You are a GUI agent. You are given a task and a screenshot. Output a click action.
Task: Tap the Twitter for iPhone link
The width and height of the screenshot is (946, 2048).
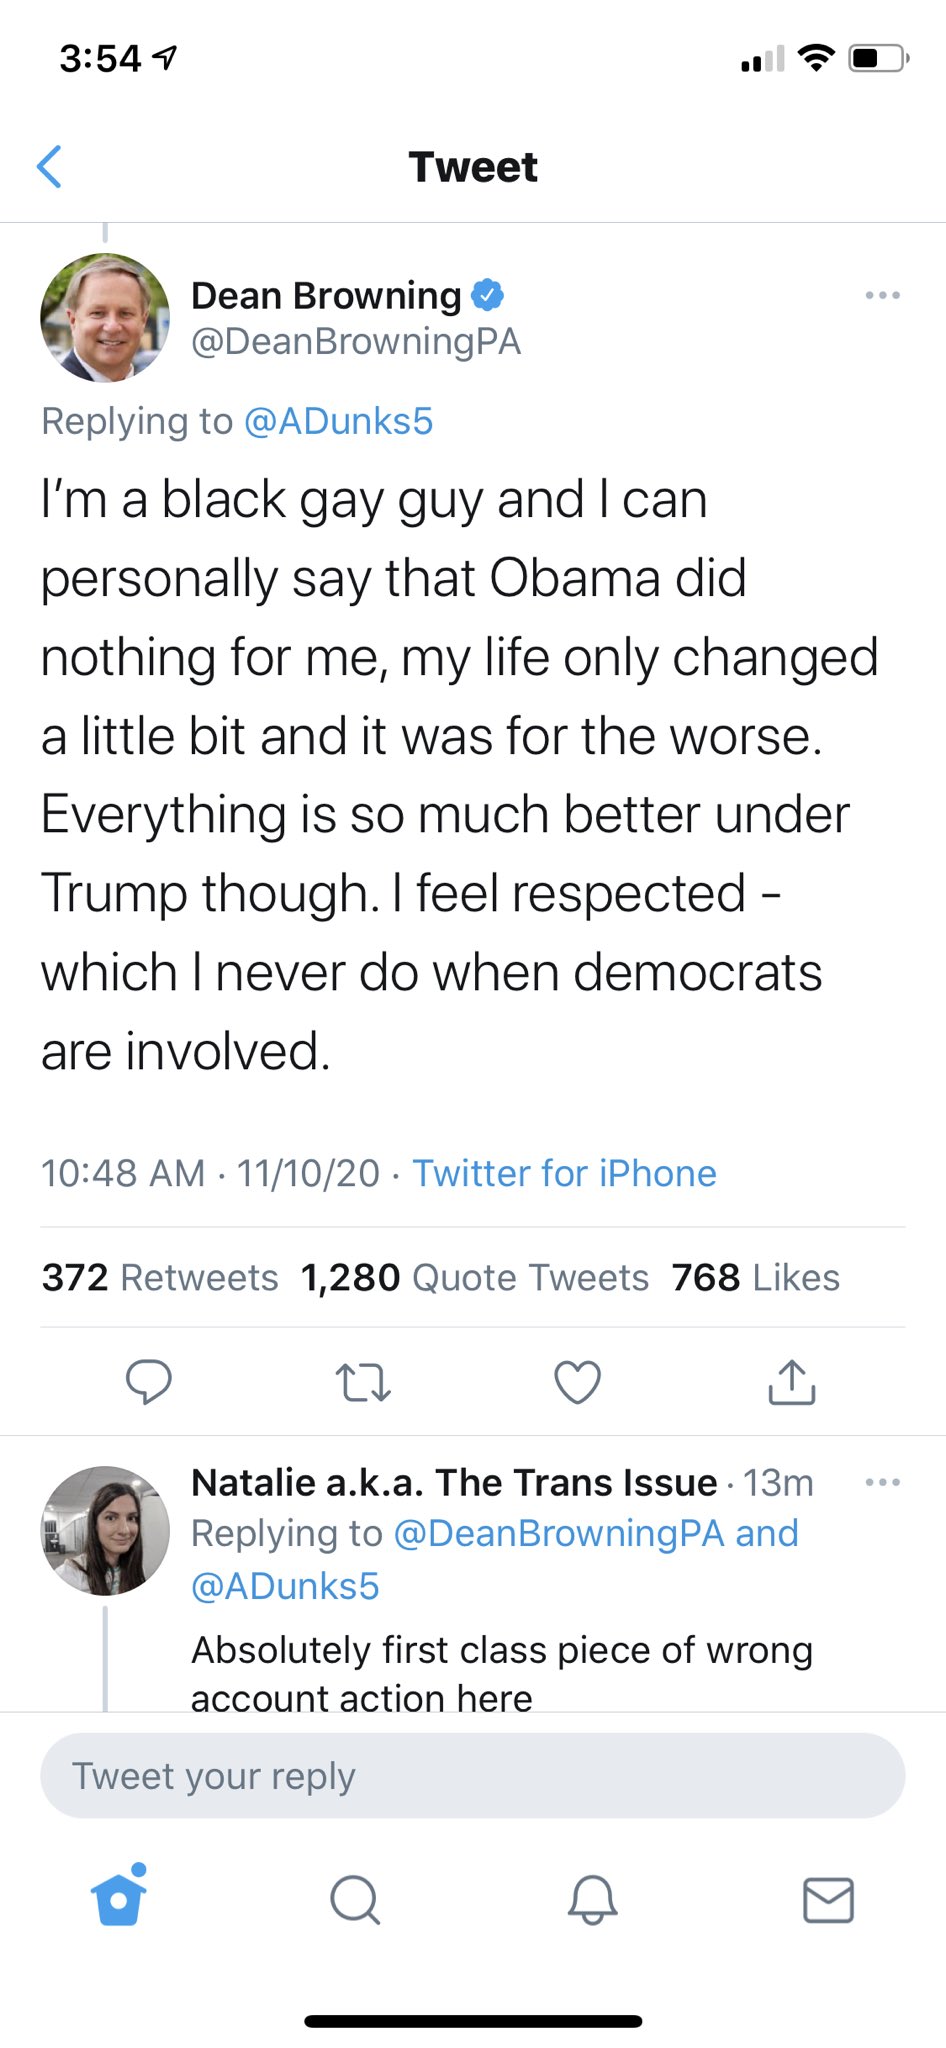564,1173
